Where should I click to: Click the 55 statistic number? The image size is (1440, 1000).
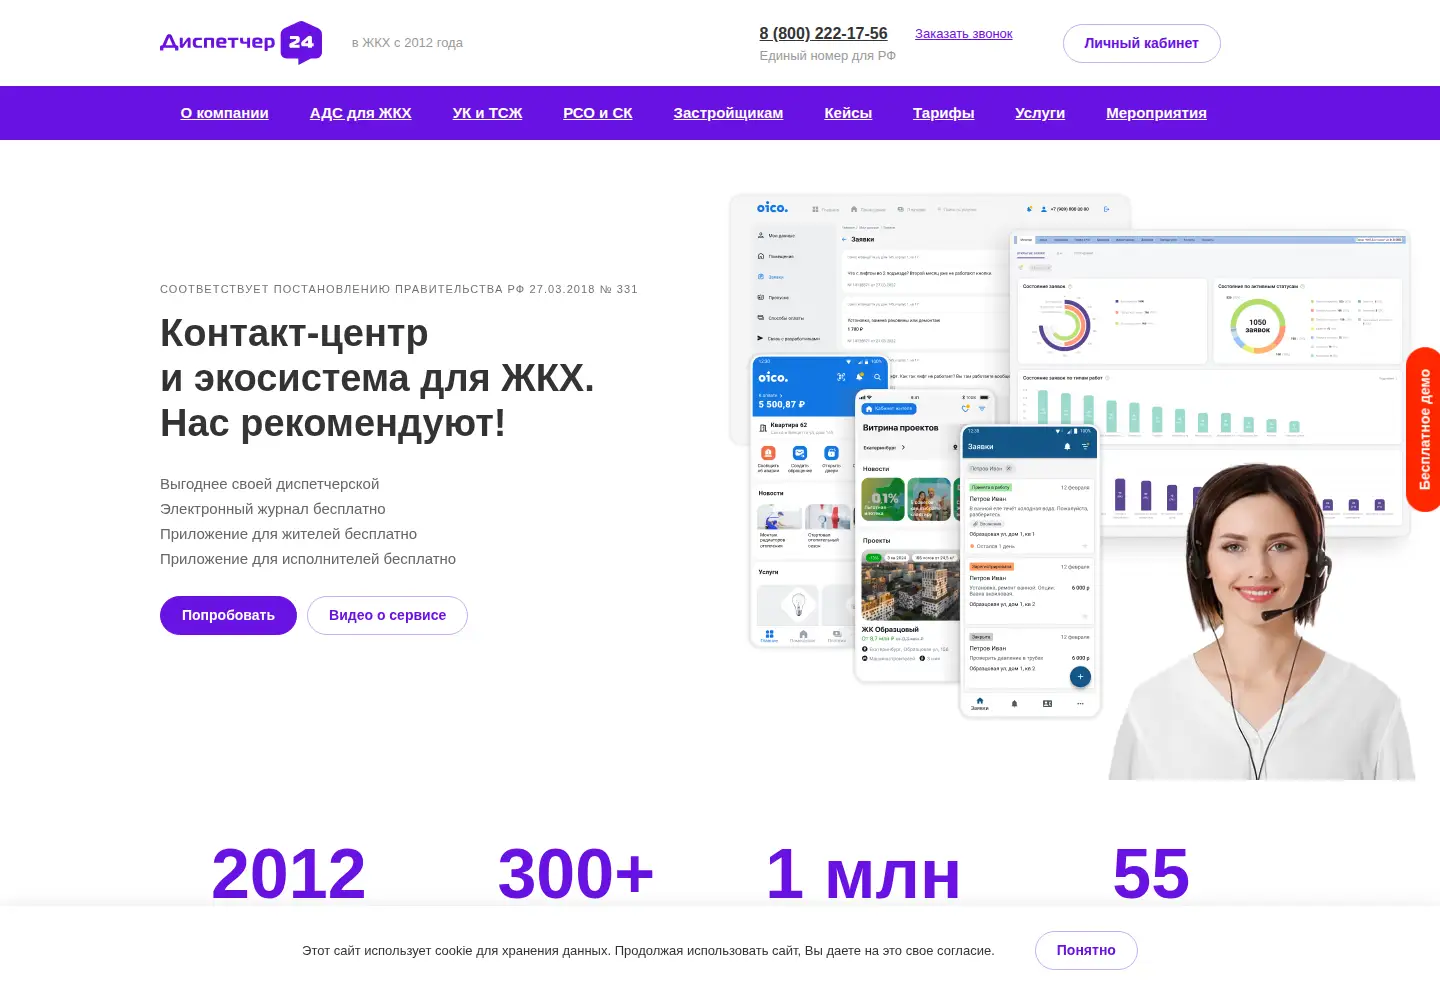click(x=1151, y=874)
